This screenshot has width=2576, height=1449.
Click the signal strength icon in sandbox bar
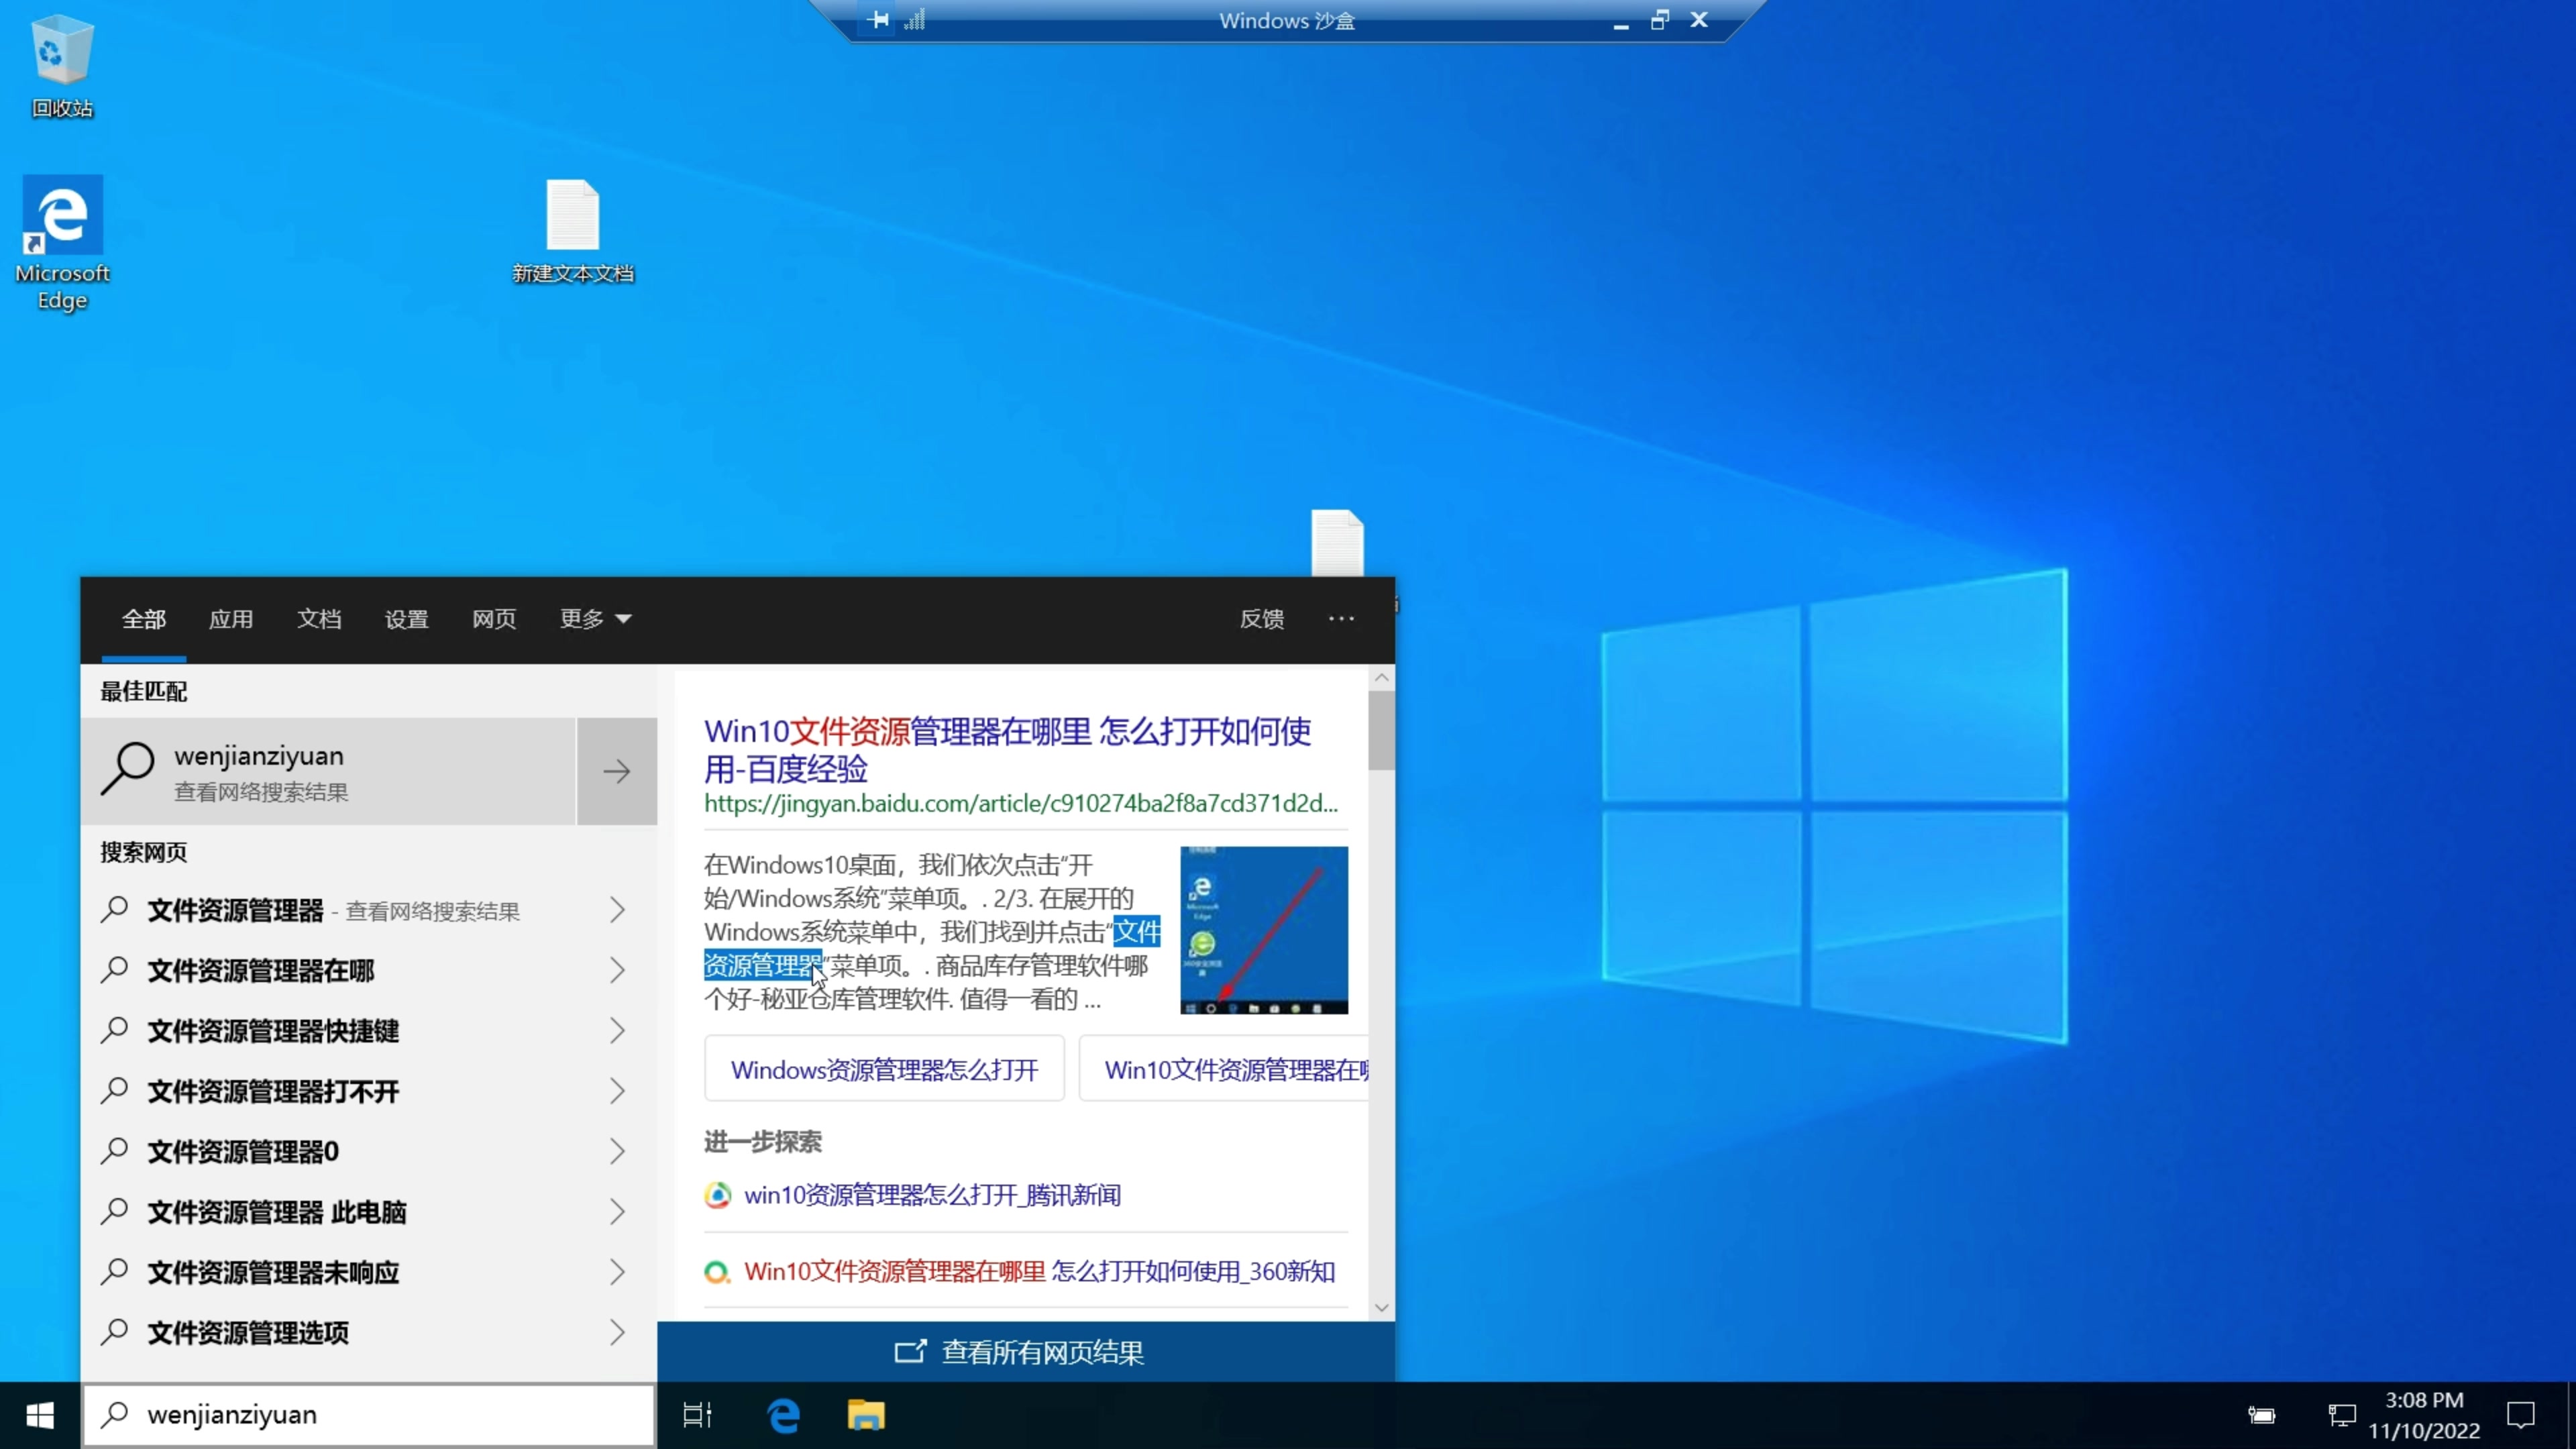point(915,20)
